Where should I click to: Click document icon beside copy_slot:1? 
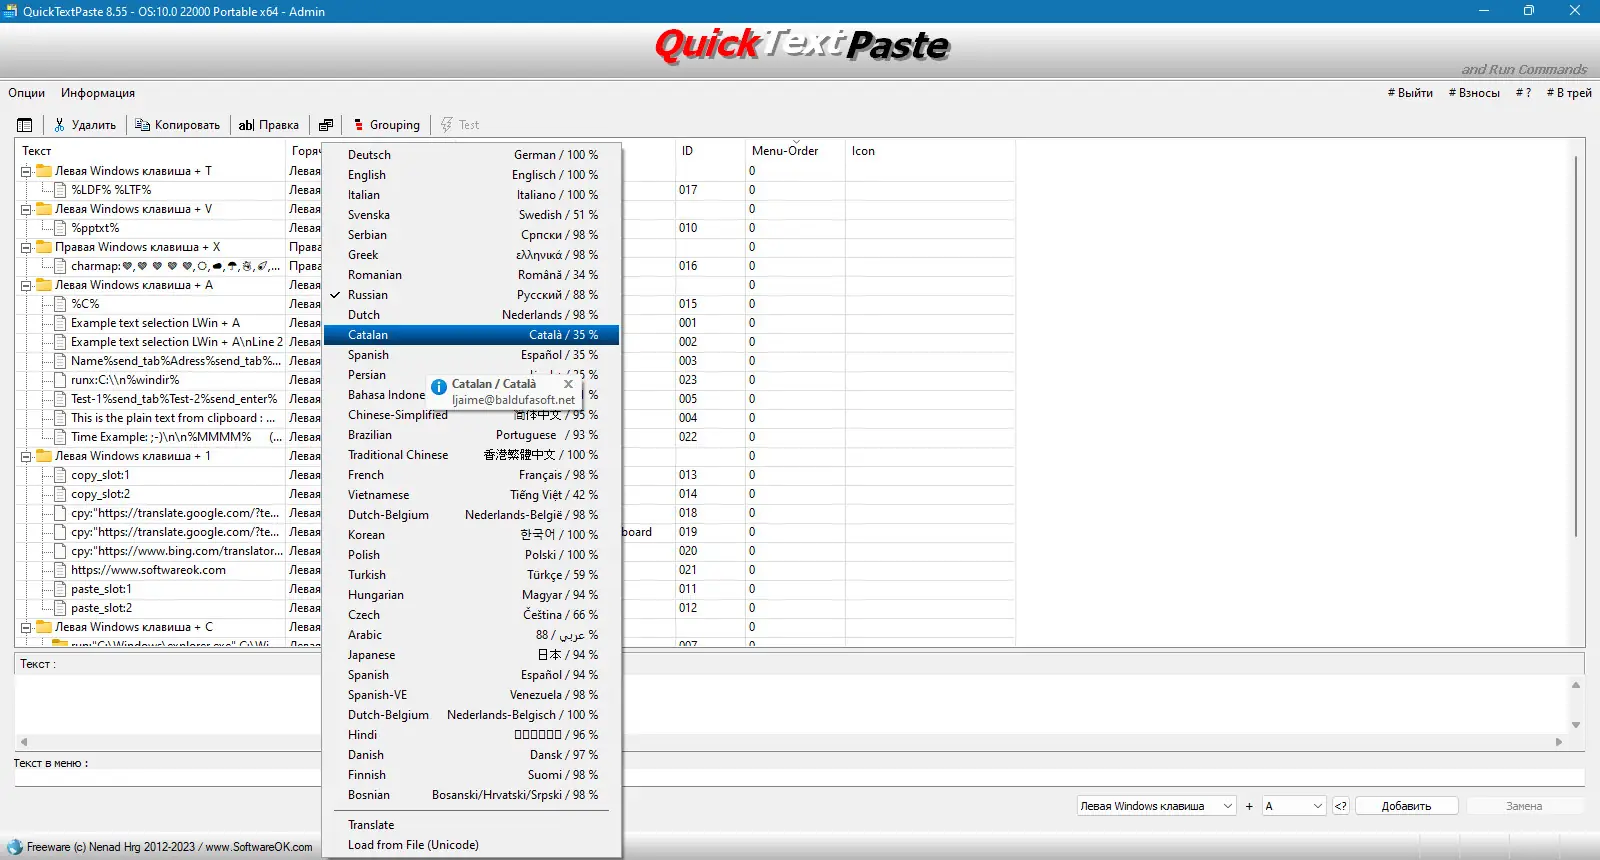tap(60, 475)
